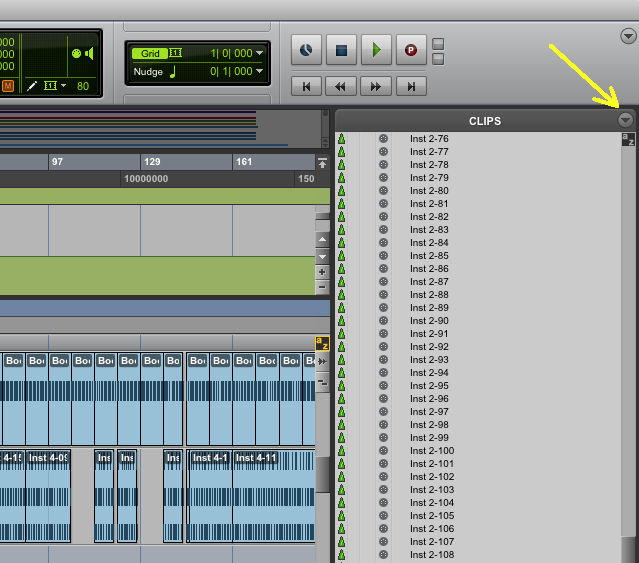Viewport: 639px width, 563px height.
Task: Go to end using the transport button
Action: (411, 86)
